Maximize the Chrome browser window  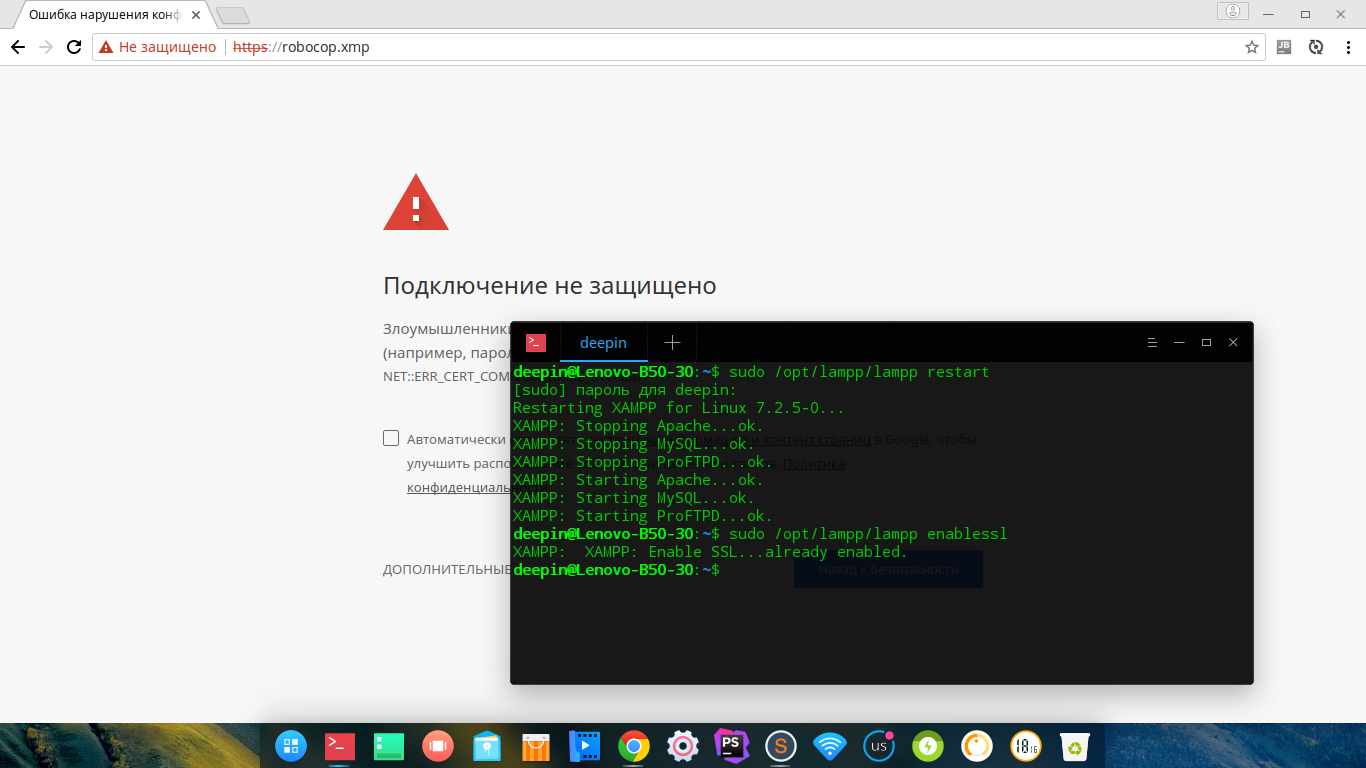point(1305,14)
